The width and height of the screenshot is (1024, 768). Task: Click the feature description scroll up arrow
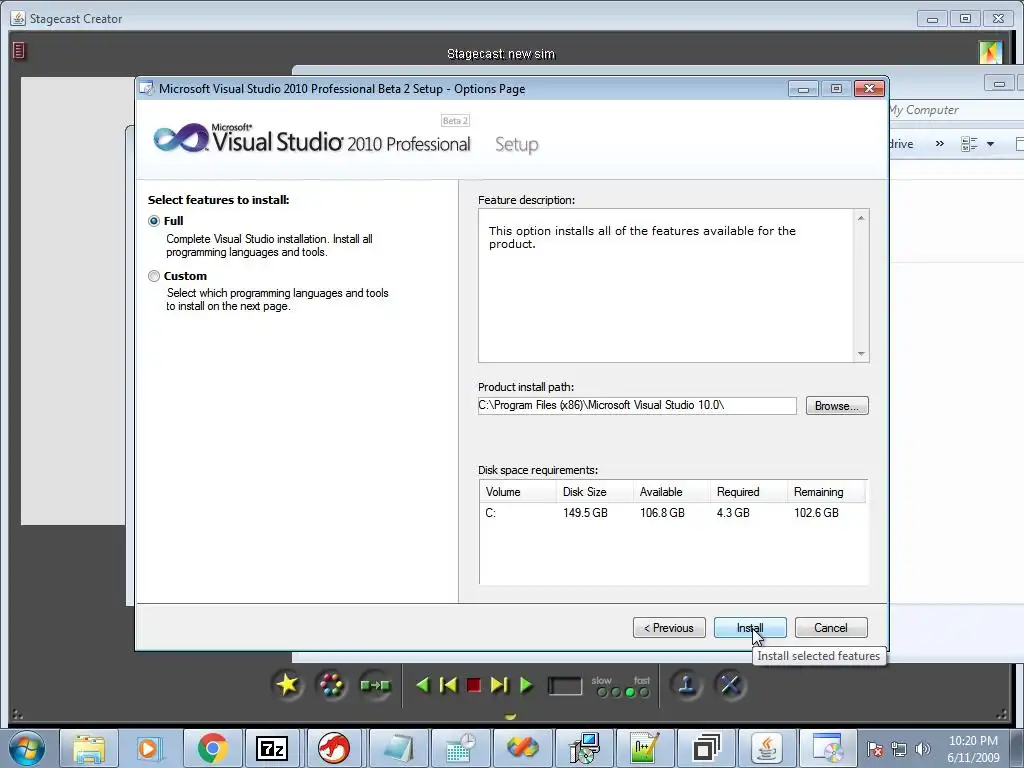pyautogui.click(x=861, y=218)
